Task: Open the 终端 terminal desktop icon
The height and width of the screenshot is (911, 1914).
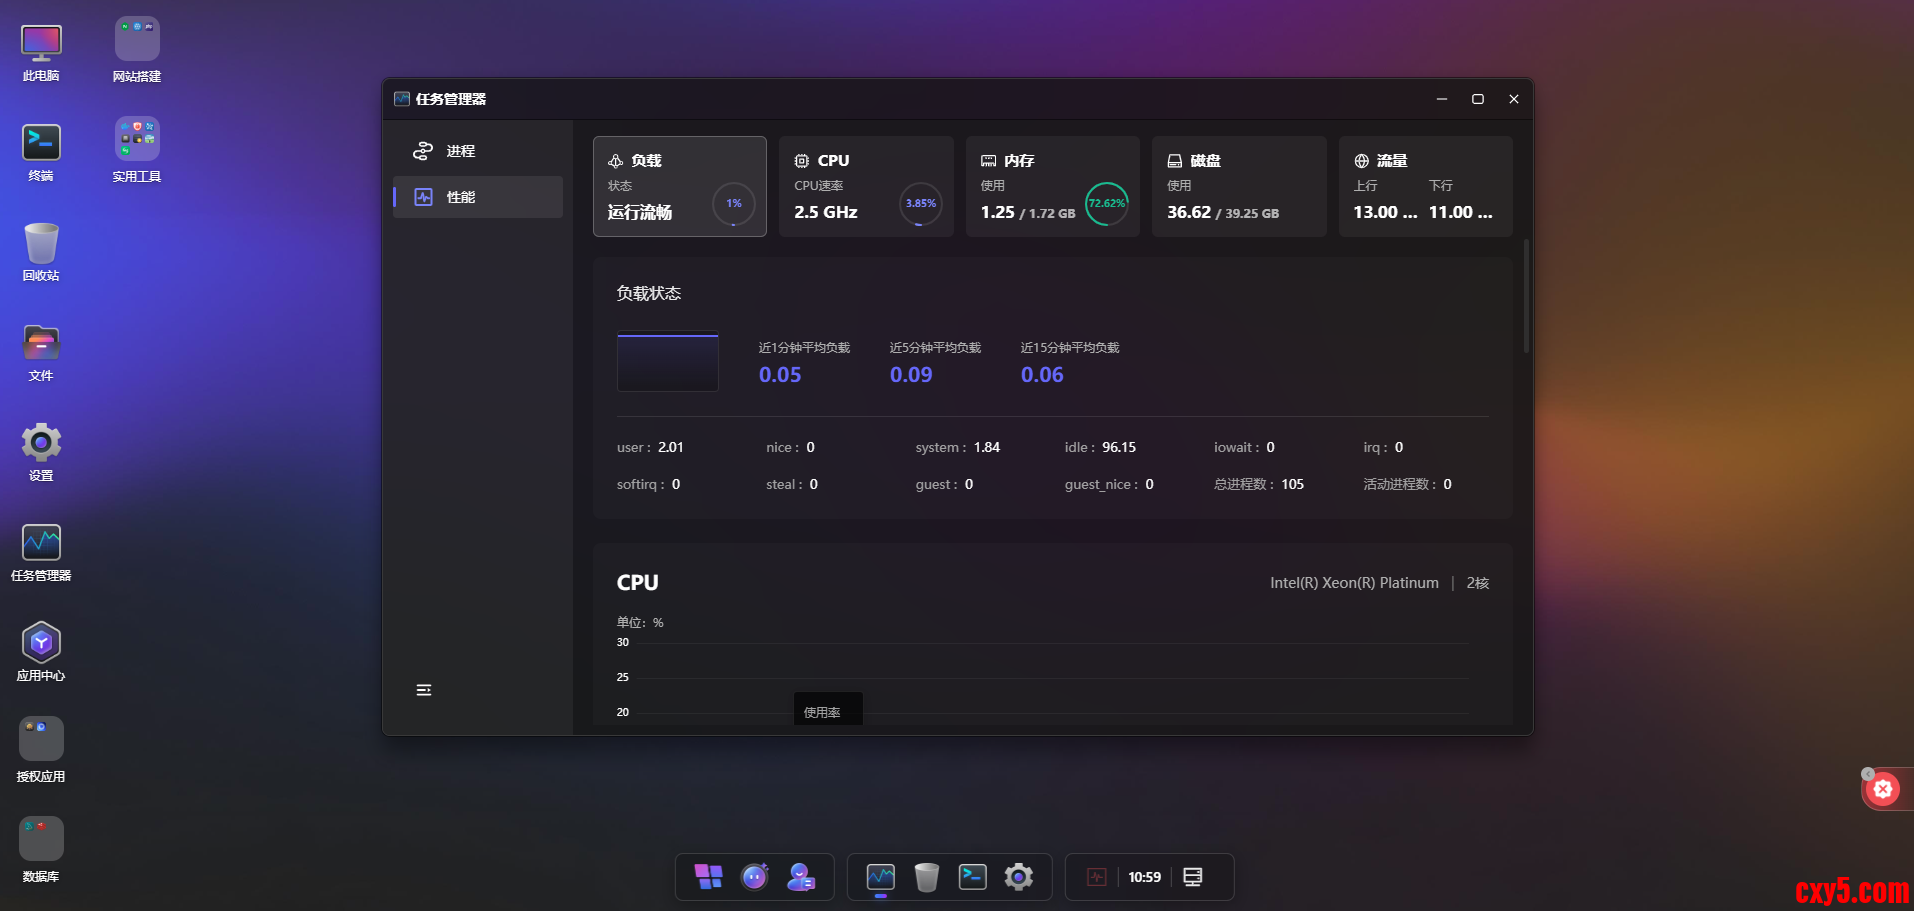Action: coord(41,152)
